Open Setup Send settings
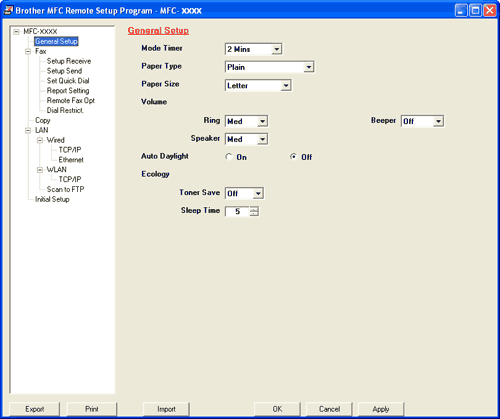The image size is (500, 419). pyautogui.click(x=64, y=71)
